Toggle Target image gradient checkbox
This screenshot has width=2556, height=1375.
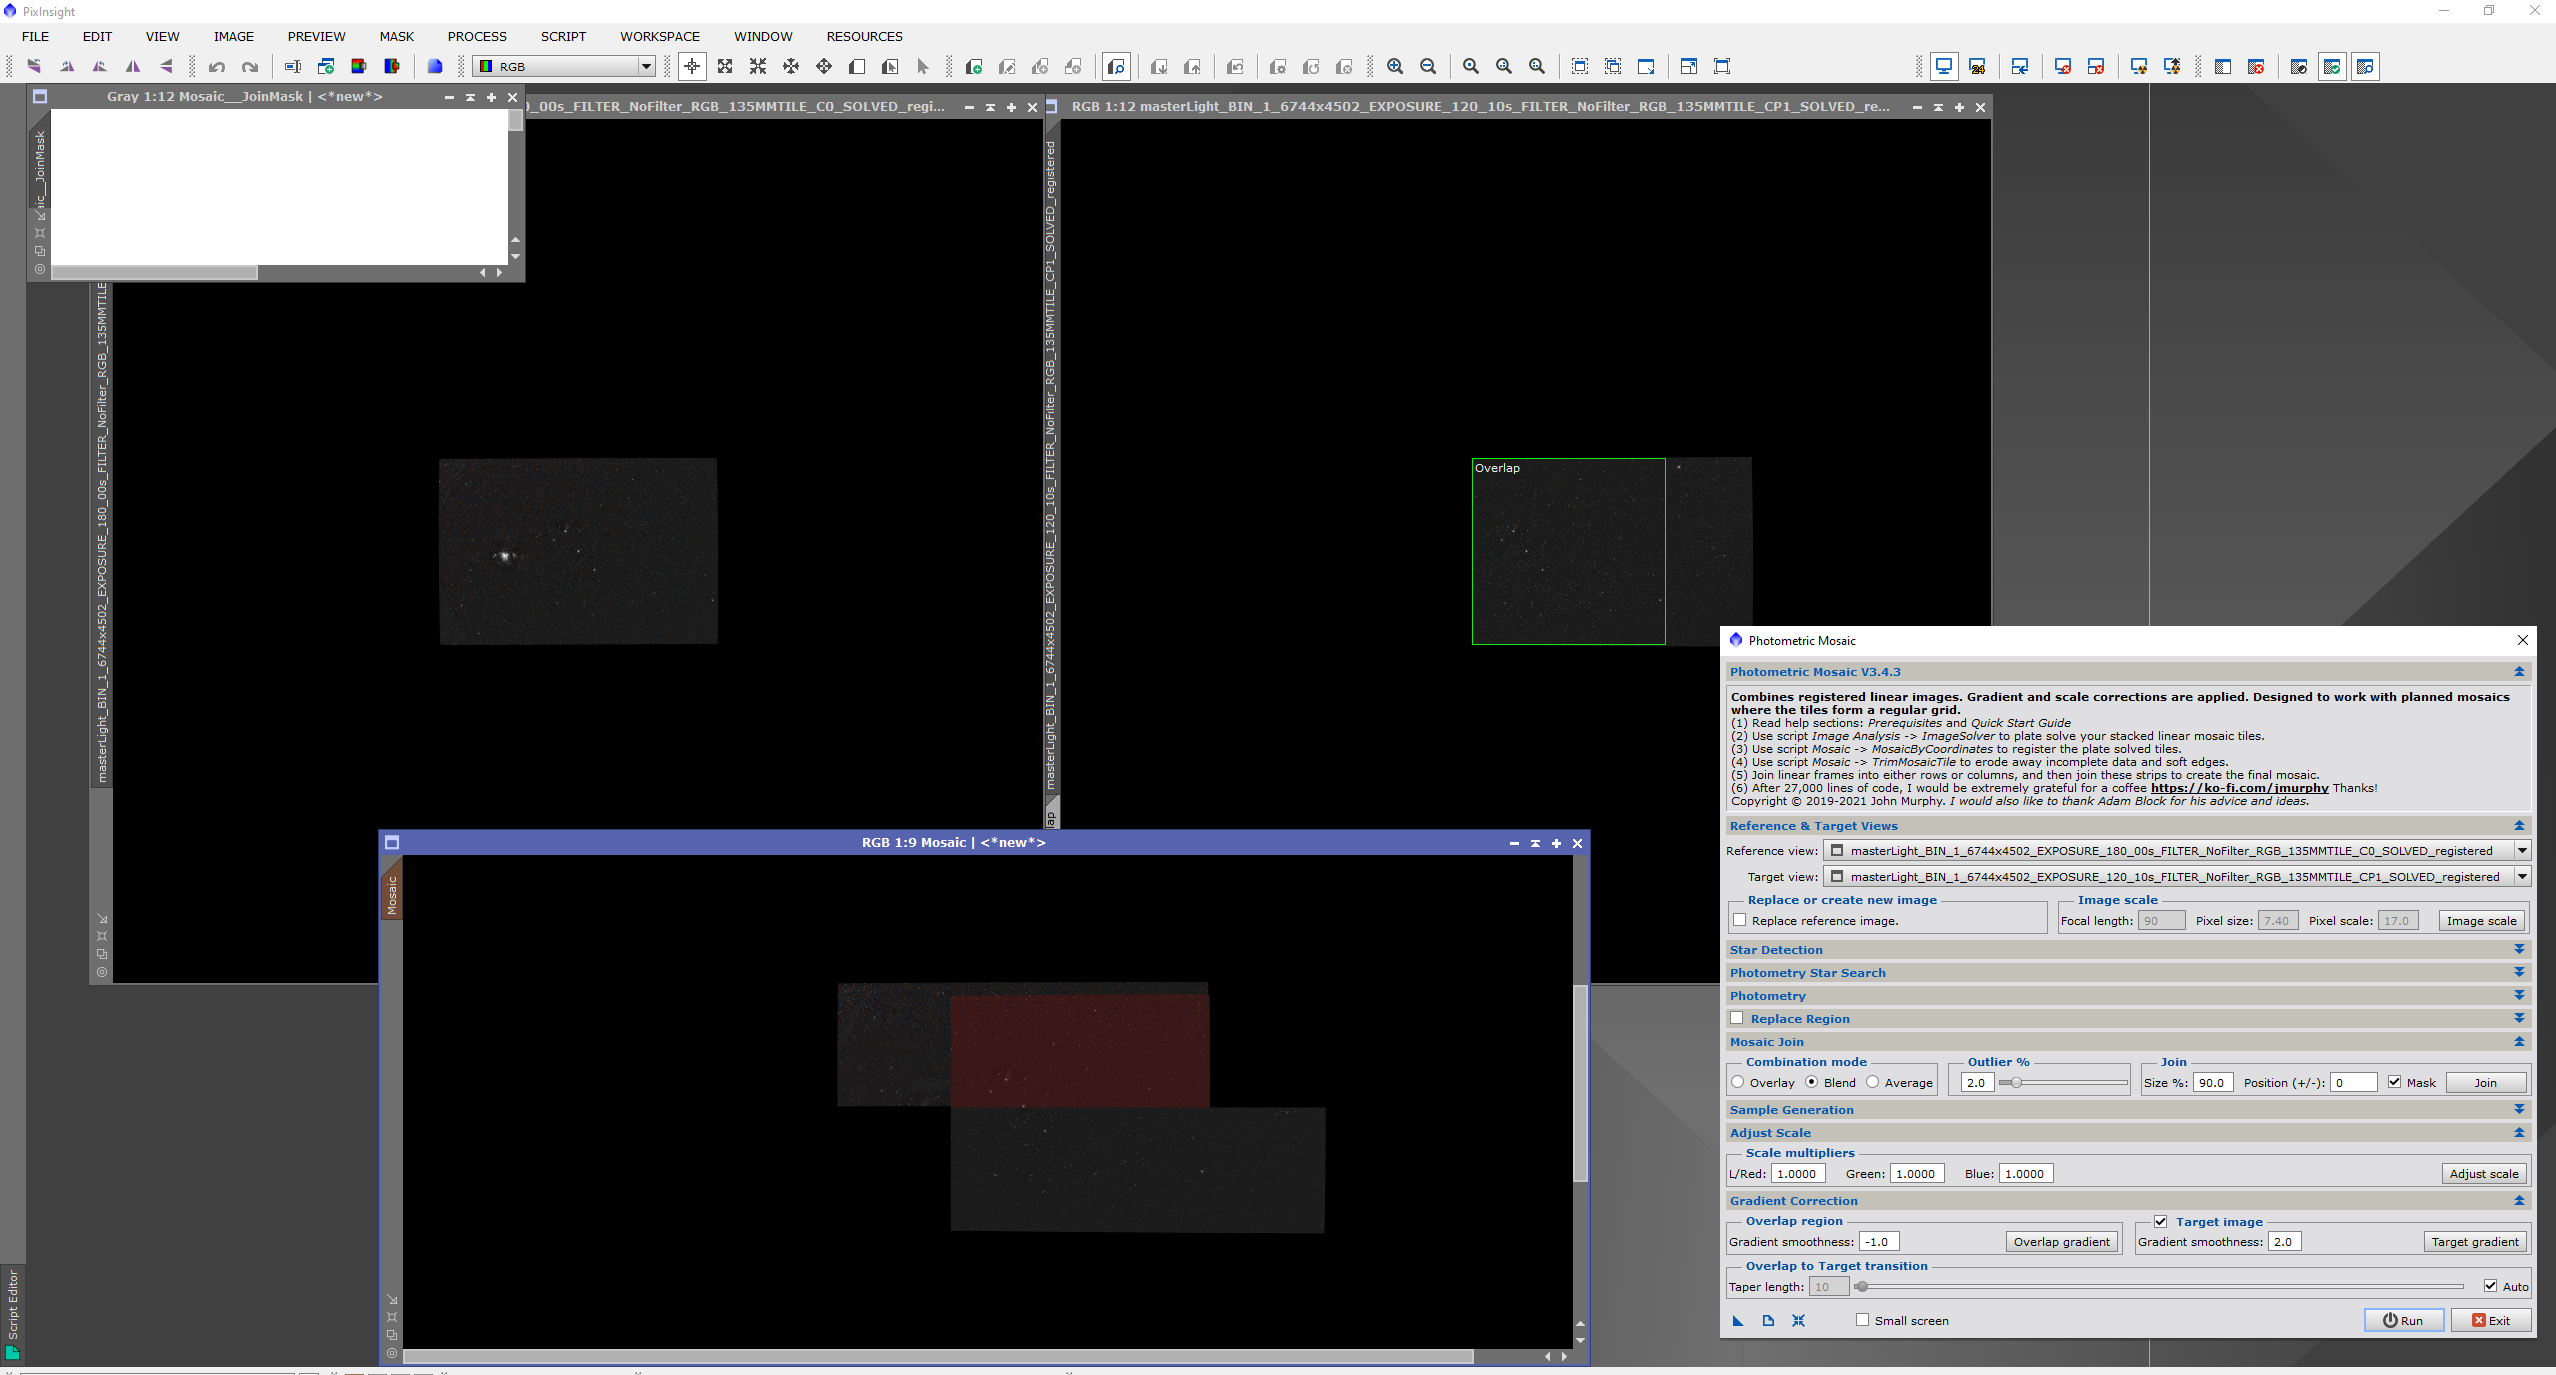click(x=2160, y=1221)
